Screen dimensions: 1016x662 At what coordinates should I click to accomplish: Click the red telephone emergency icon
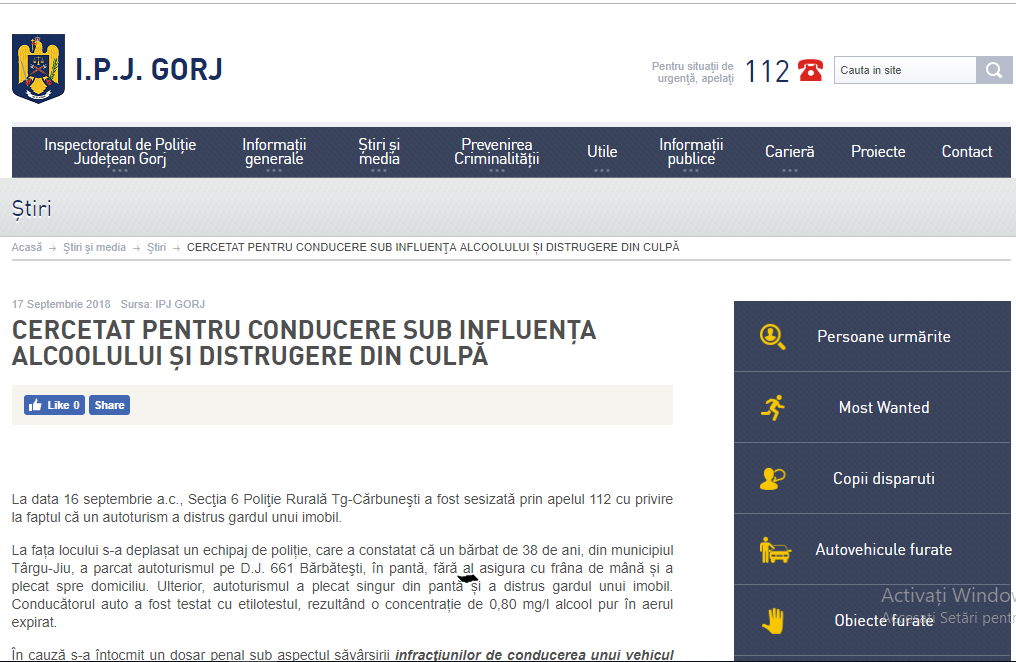[x=810, y=71]
